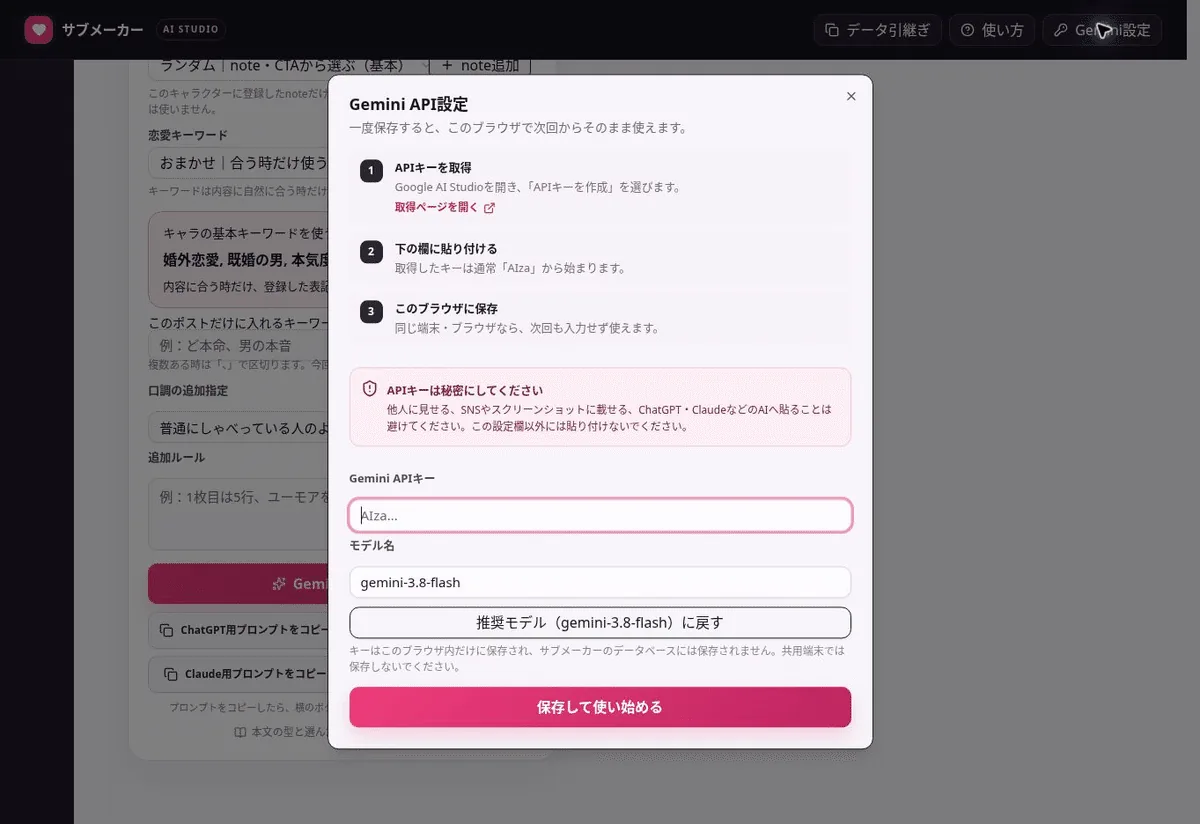Viewport: 1200px width, 824px height.
Task: Open Gemini設定 in the top bar
Action: (1102, 30)
